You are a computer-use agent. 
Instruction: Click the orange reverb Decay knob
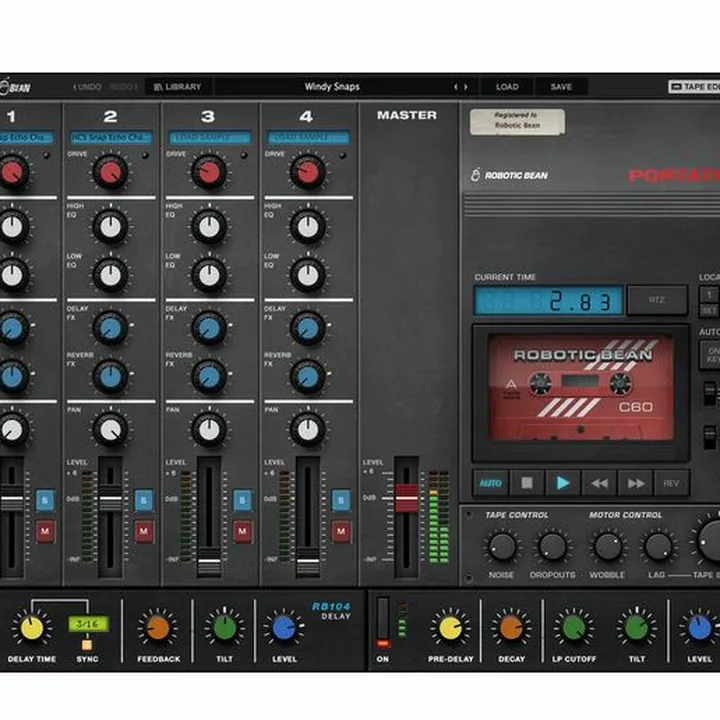tap(511, 628)
